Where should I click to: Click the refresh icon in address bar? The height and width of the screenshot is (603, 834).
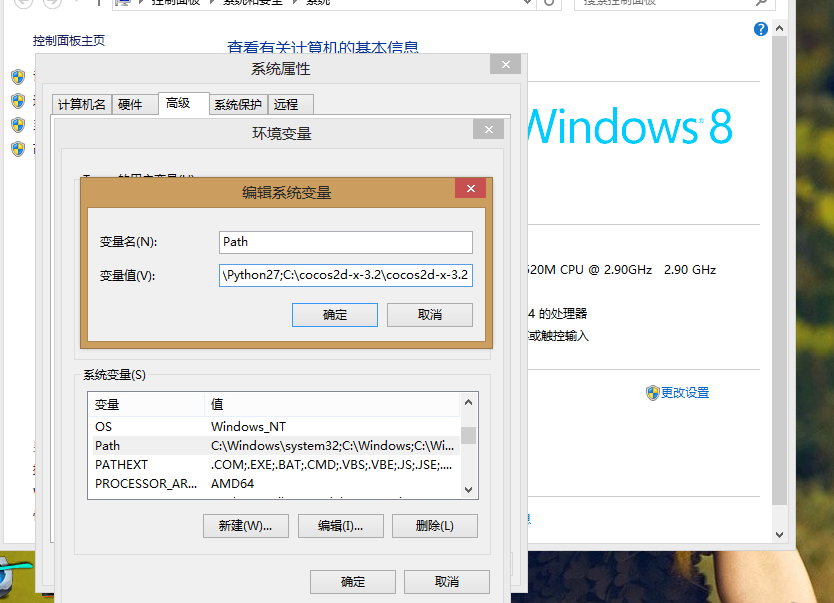click(549, 3)
